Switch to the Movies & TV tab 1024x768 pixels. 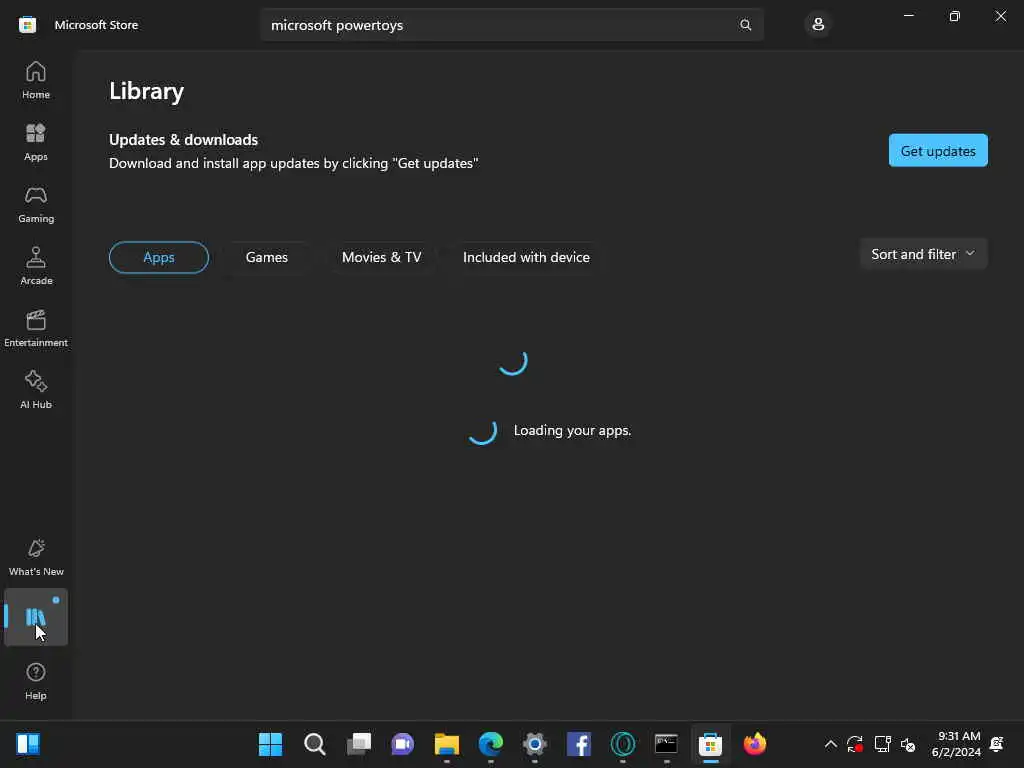click(381, 257)
